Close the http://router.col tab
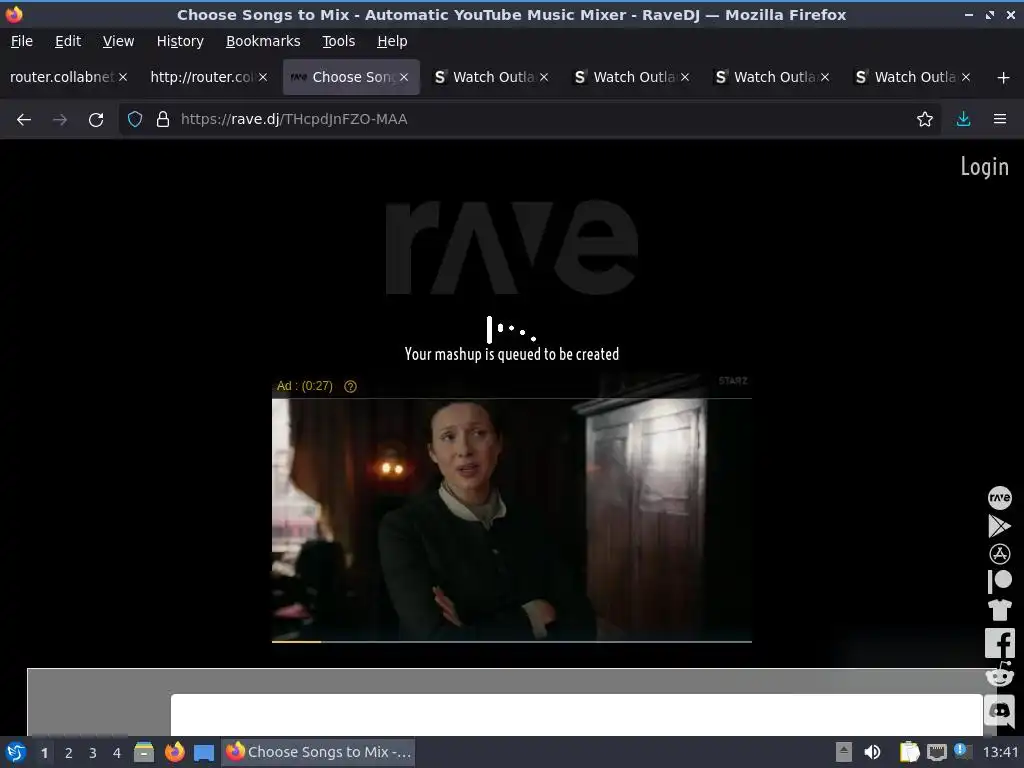 pyautogui.click(x=263, y=77)
